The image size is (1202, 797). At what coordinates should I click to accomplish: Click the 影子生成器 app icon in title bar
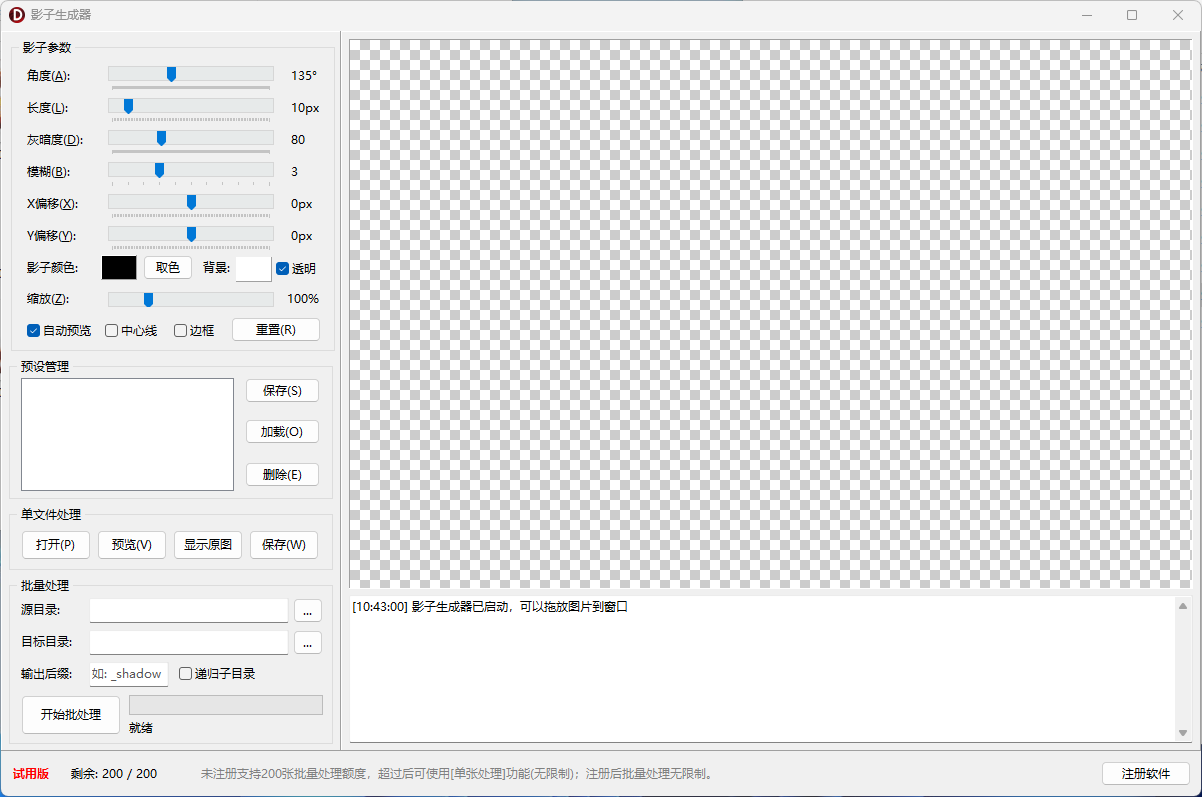click(x=16, y=15)
